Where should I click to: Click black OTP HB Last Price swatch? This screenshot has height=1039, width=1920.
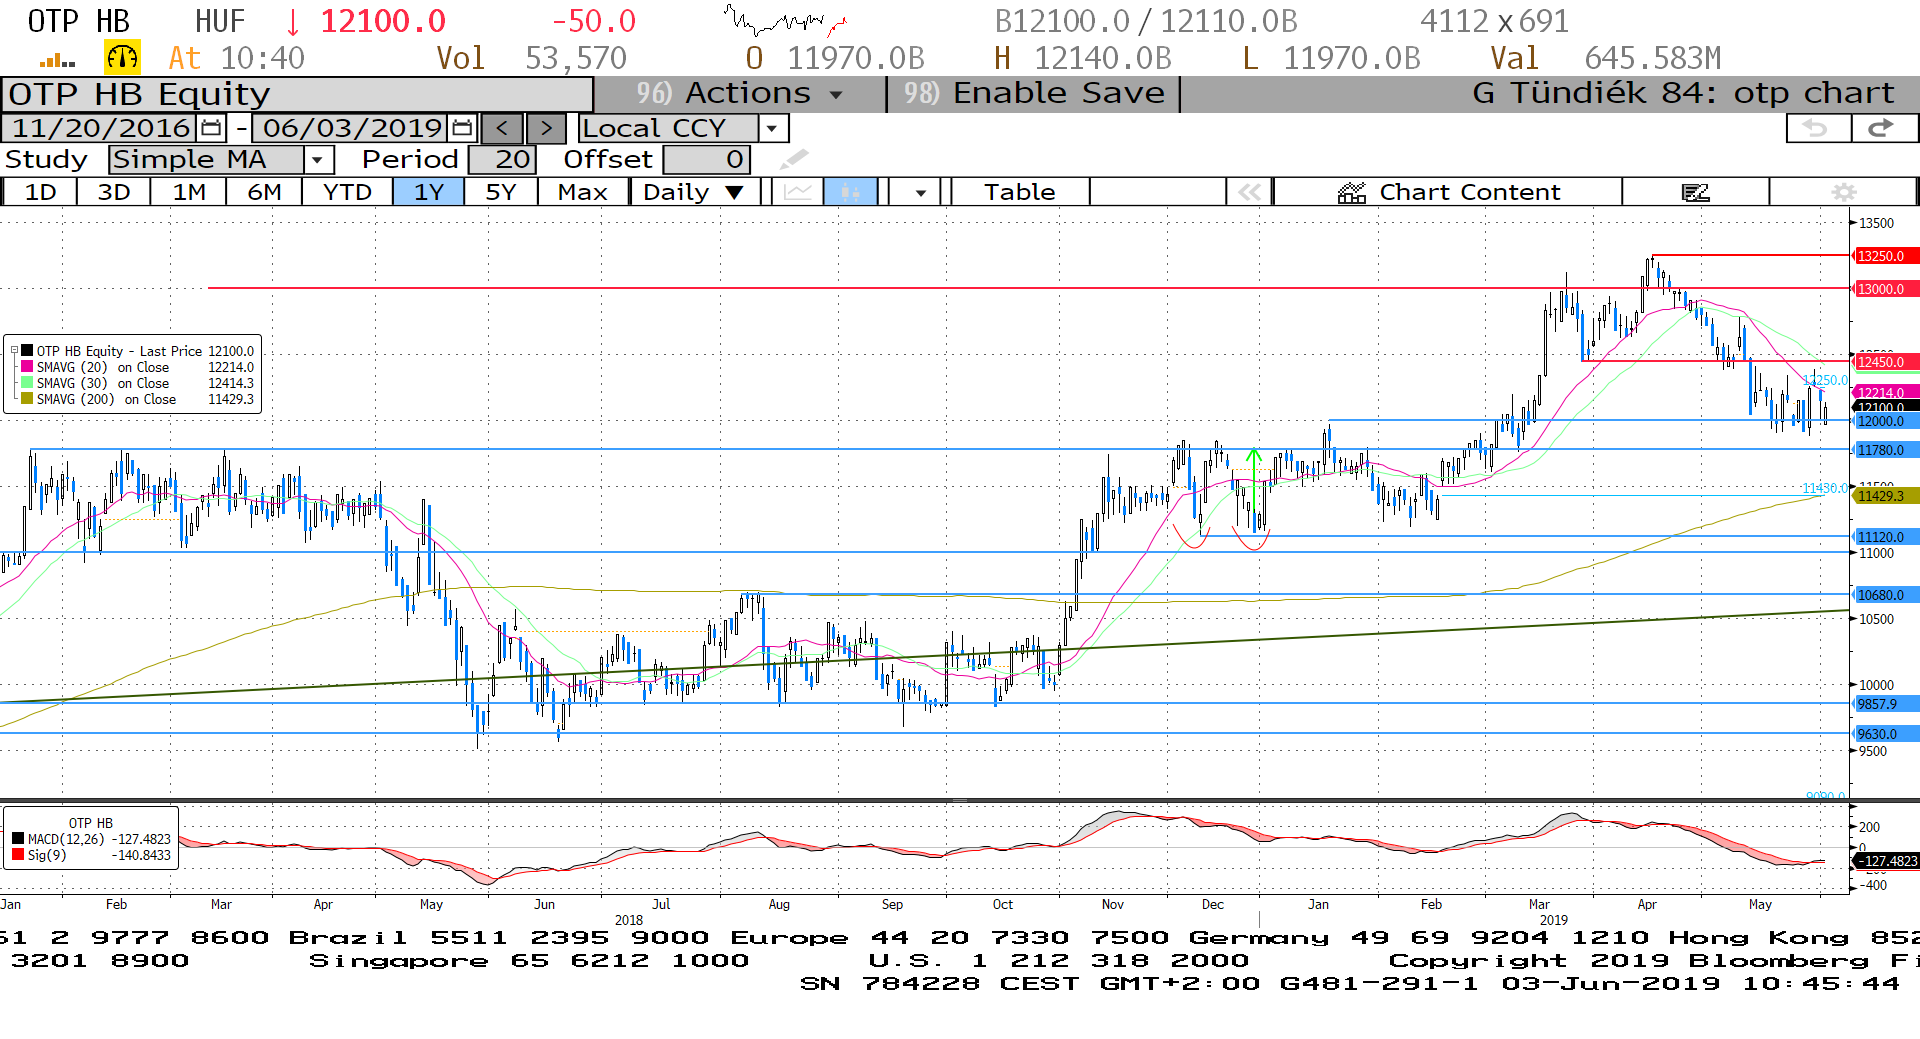(28, 351)
